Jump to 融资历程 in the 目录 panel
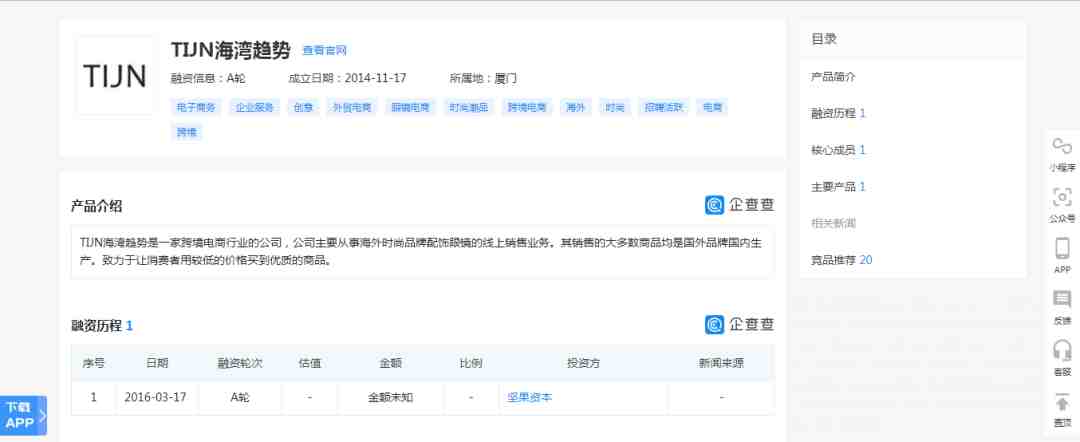This screenshot has height=442, width=1080. [x=838, y=113]
